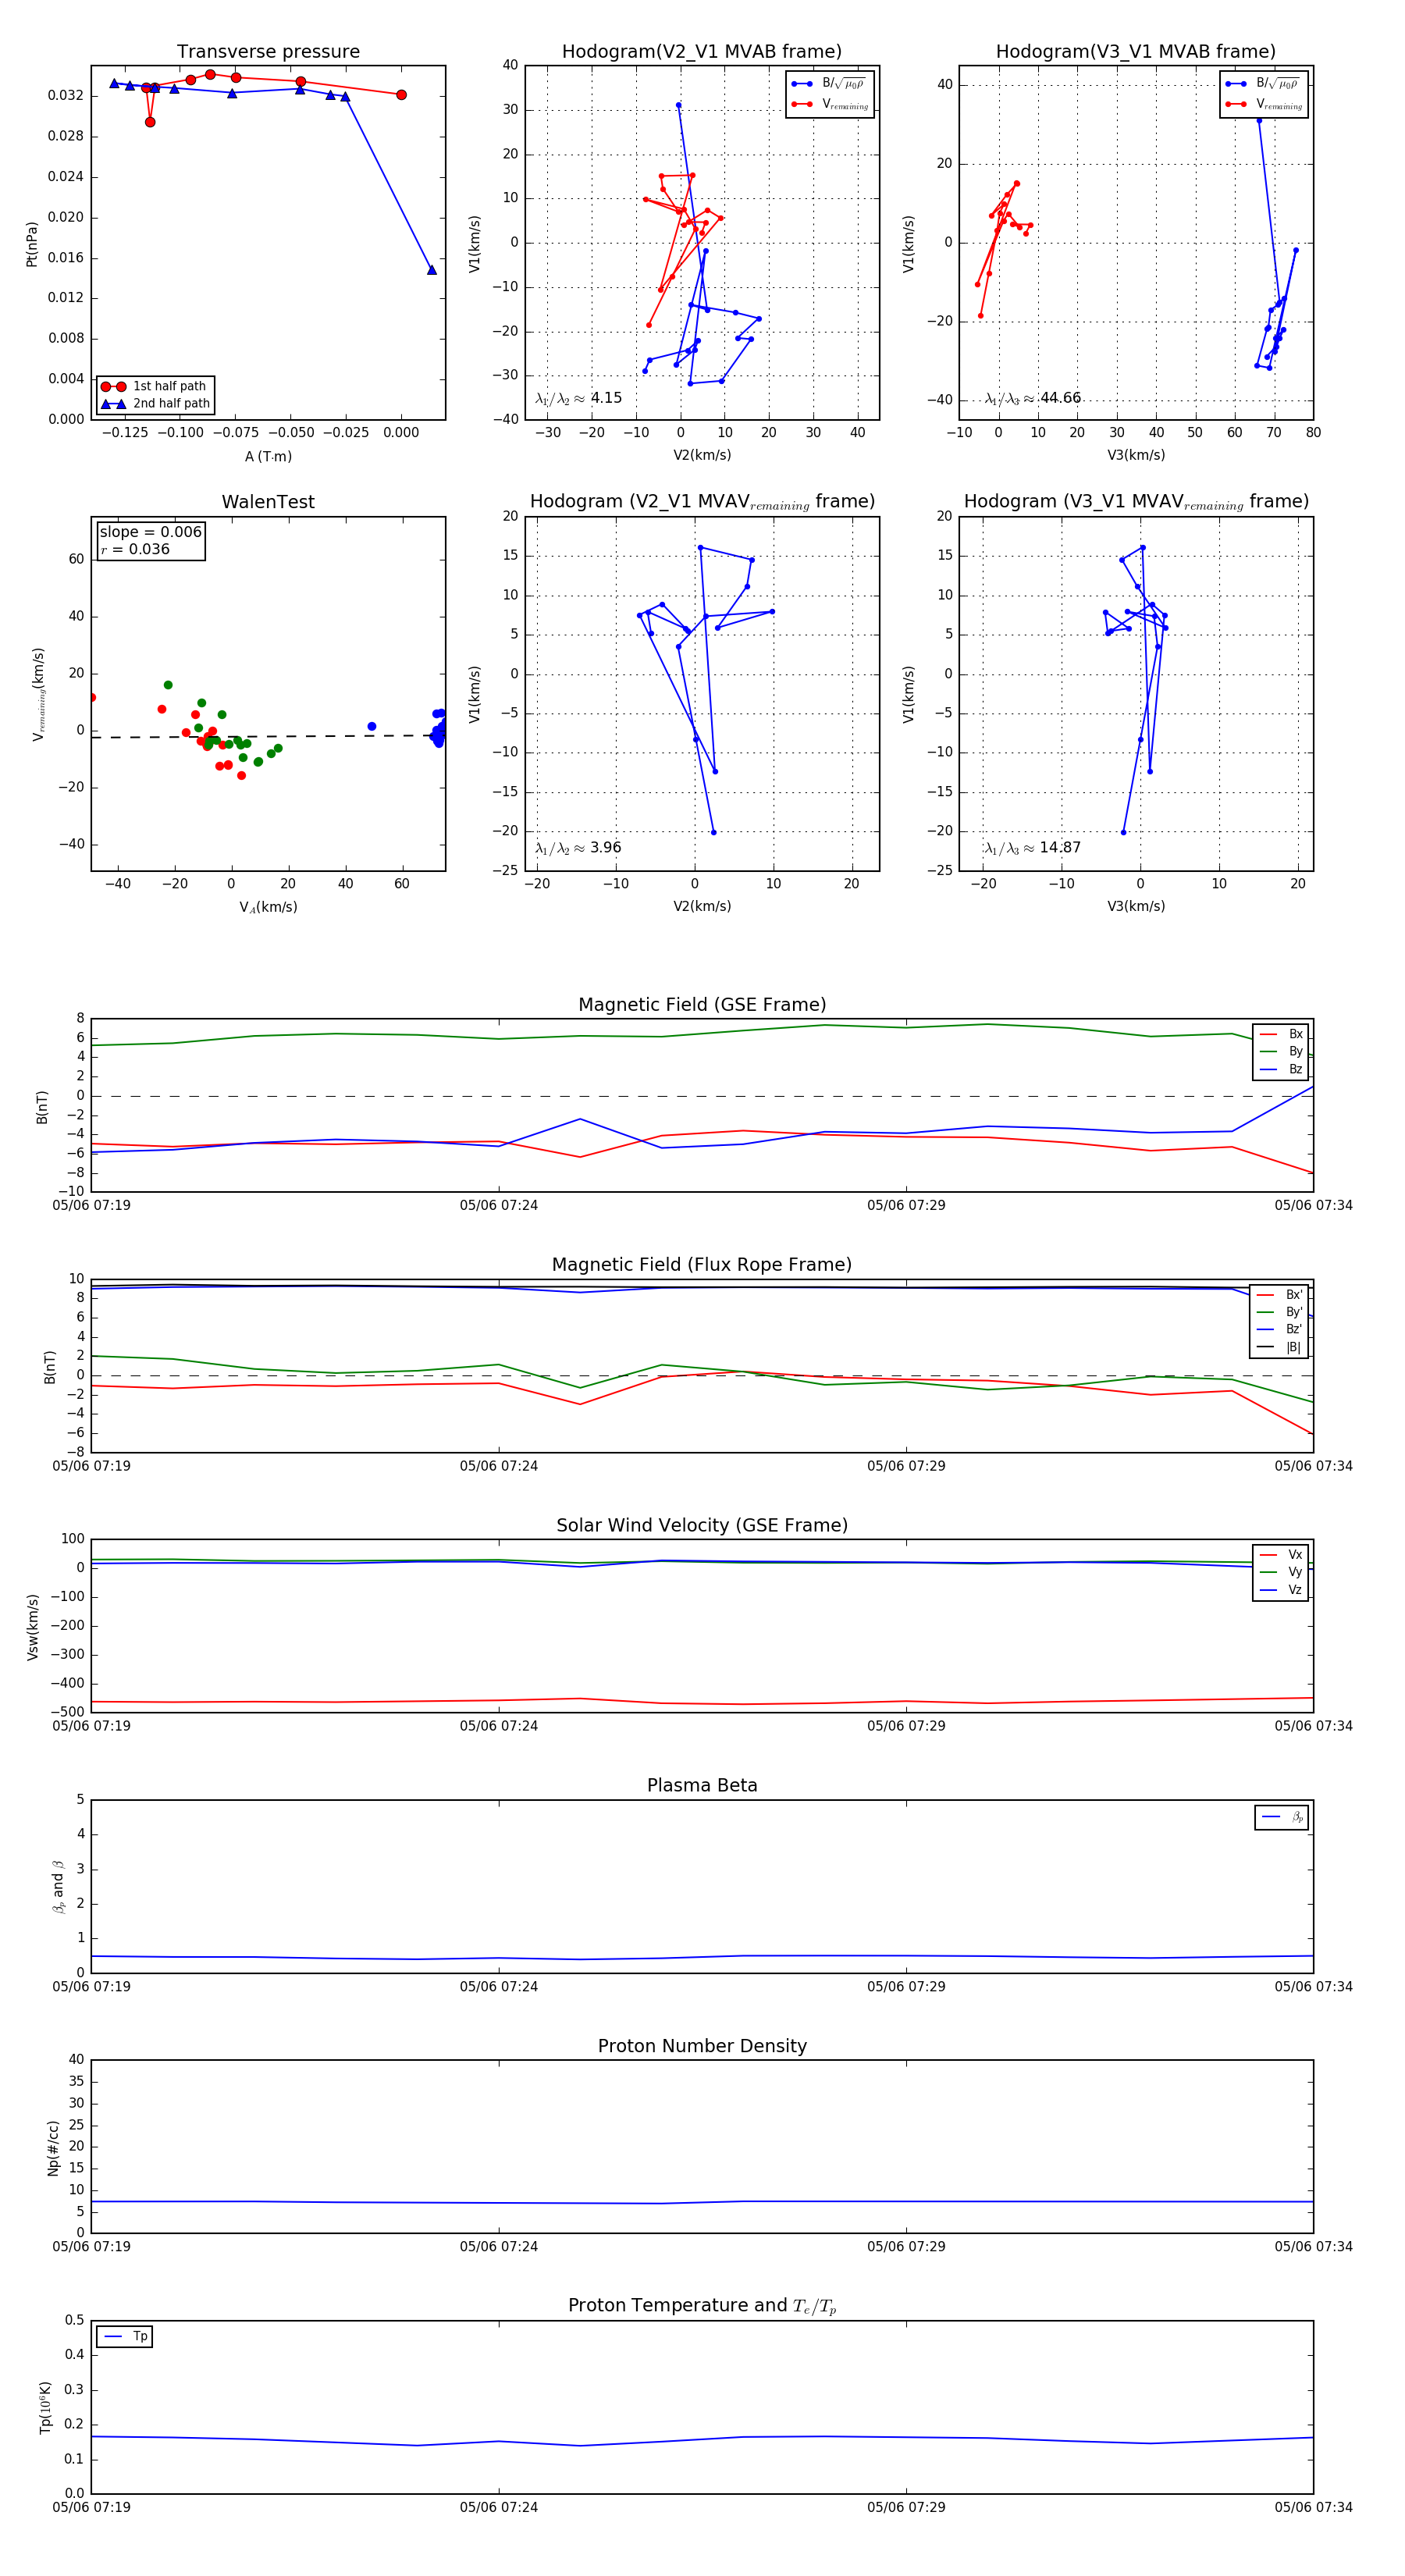This screenshot has width=1405, height=2576.
Task: Click the 'Hodogram(V3_V1 MVAB frame)' title
Action: pyautogui.click(x=1135, y=51)
